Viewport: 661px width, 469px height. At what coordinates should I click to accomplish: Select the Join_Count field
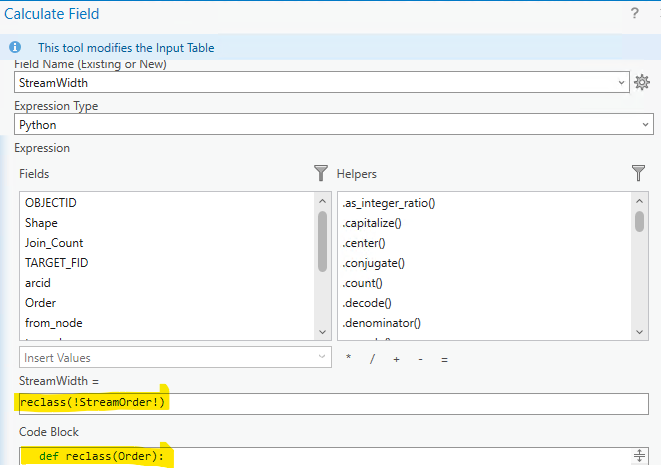54,243
